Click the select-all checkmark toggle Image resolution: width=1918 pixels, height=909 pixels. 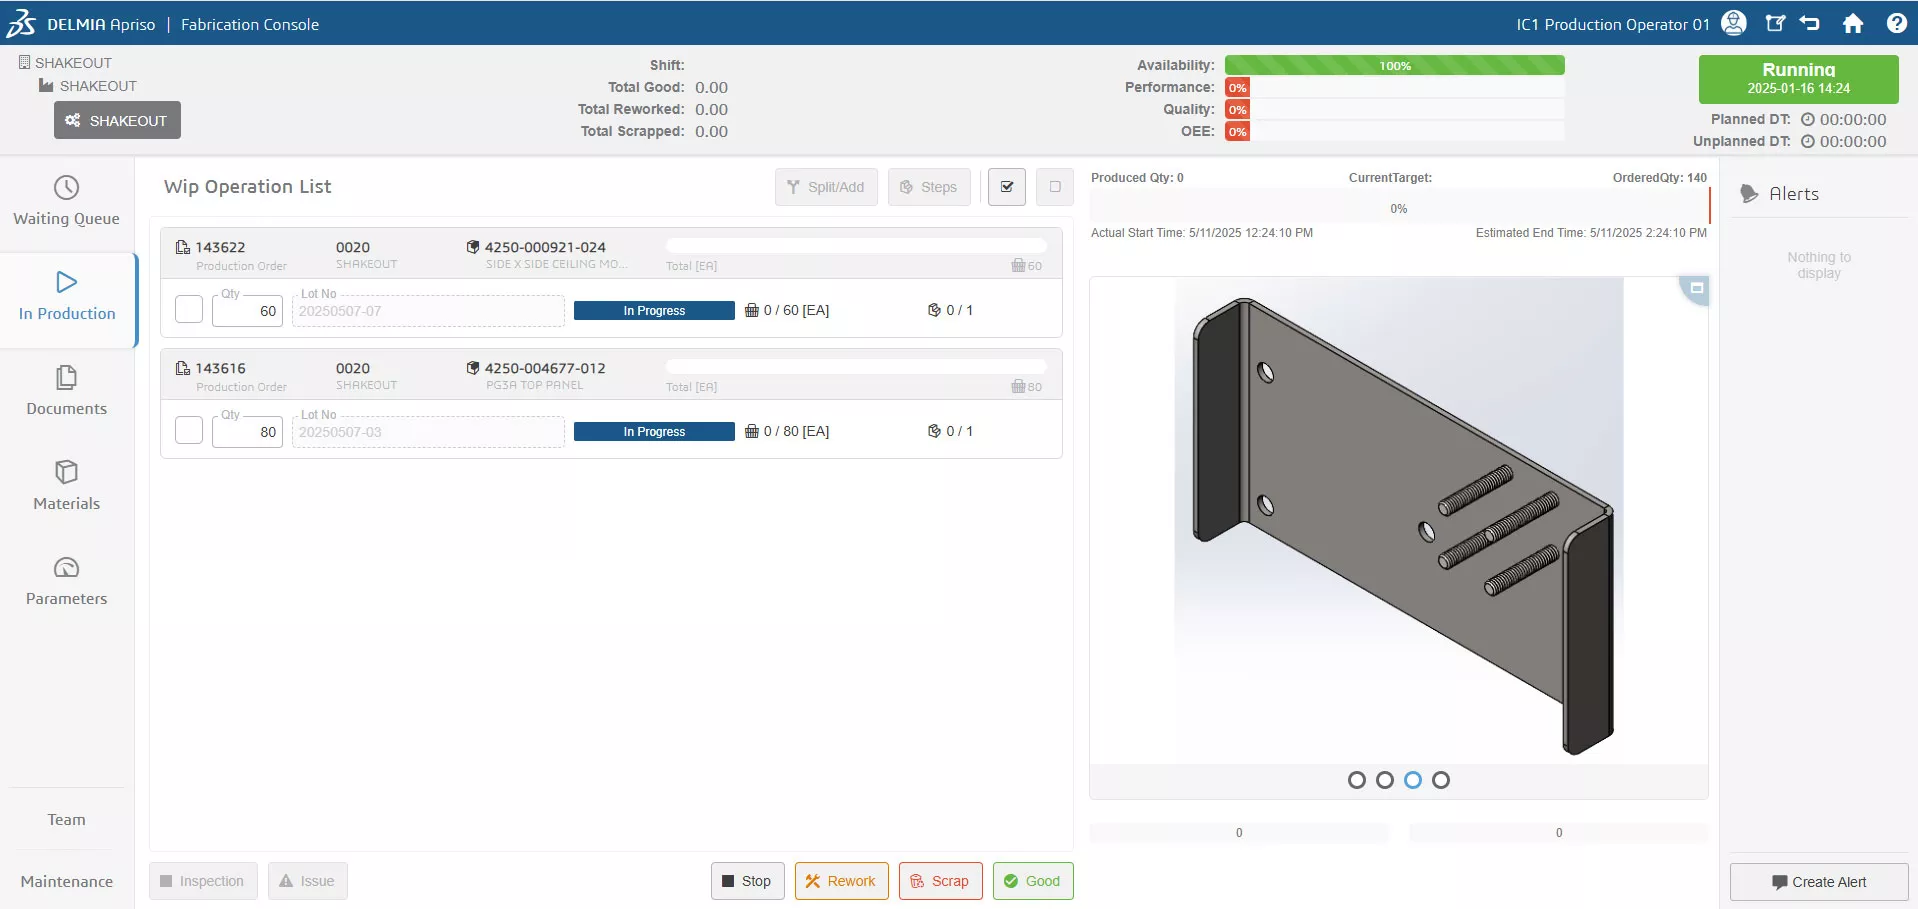point(1006,187)
